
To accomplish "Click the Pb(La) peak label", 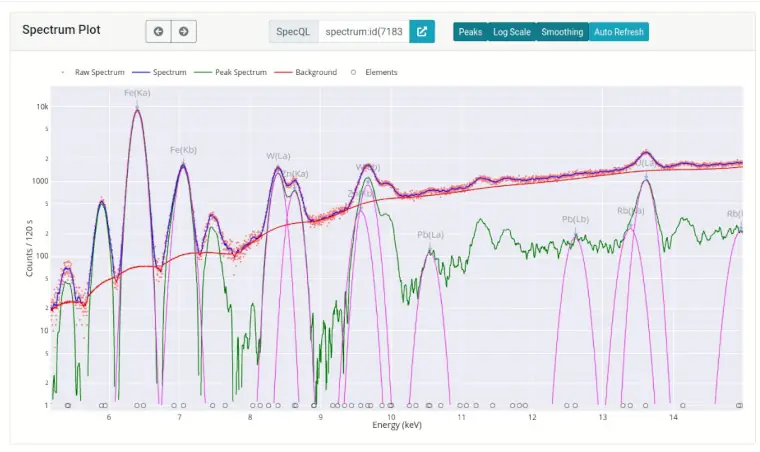I will (x=430, y=235).
